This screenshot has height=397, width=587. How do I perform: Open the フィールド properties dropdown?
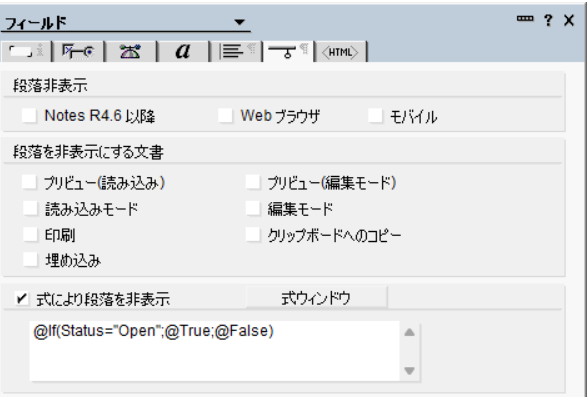[240, 22]
